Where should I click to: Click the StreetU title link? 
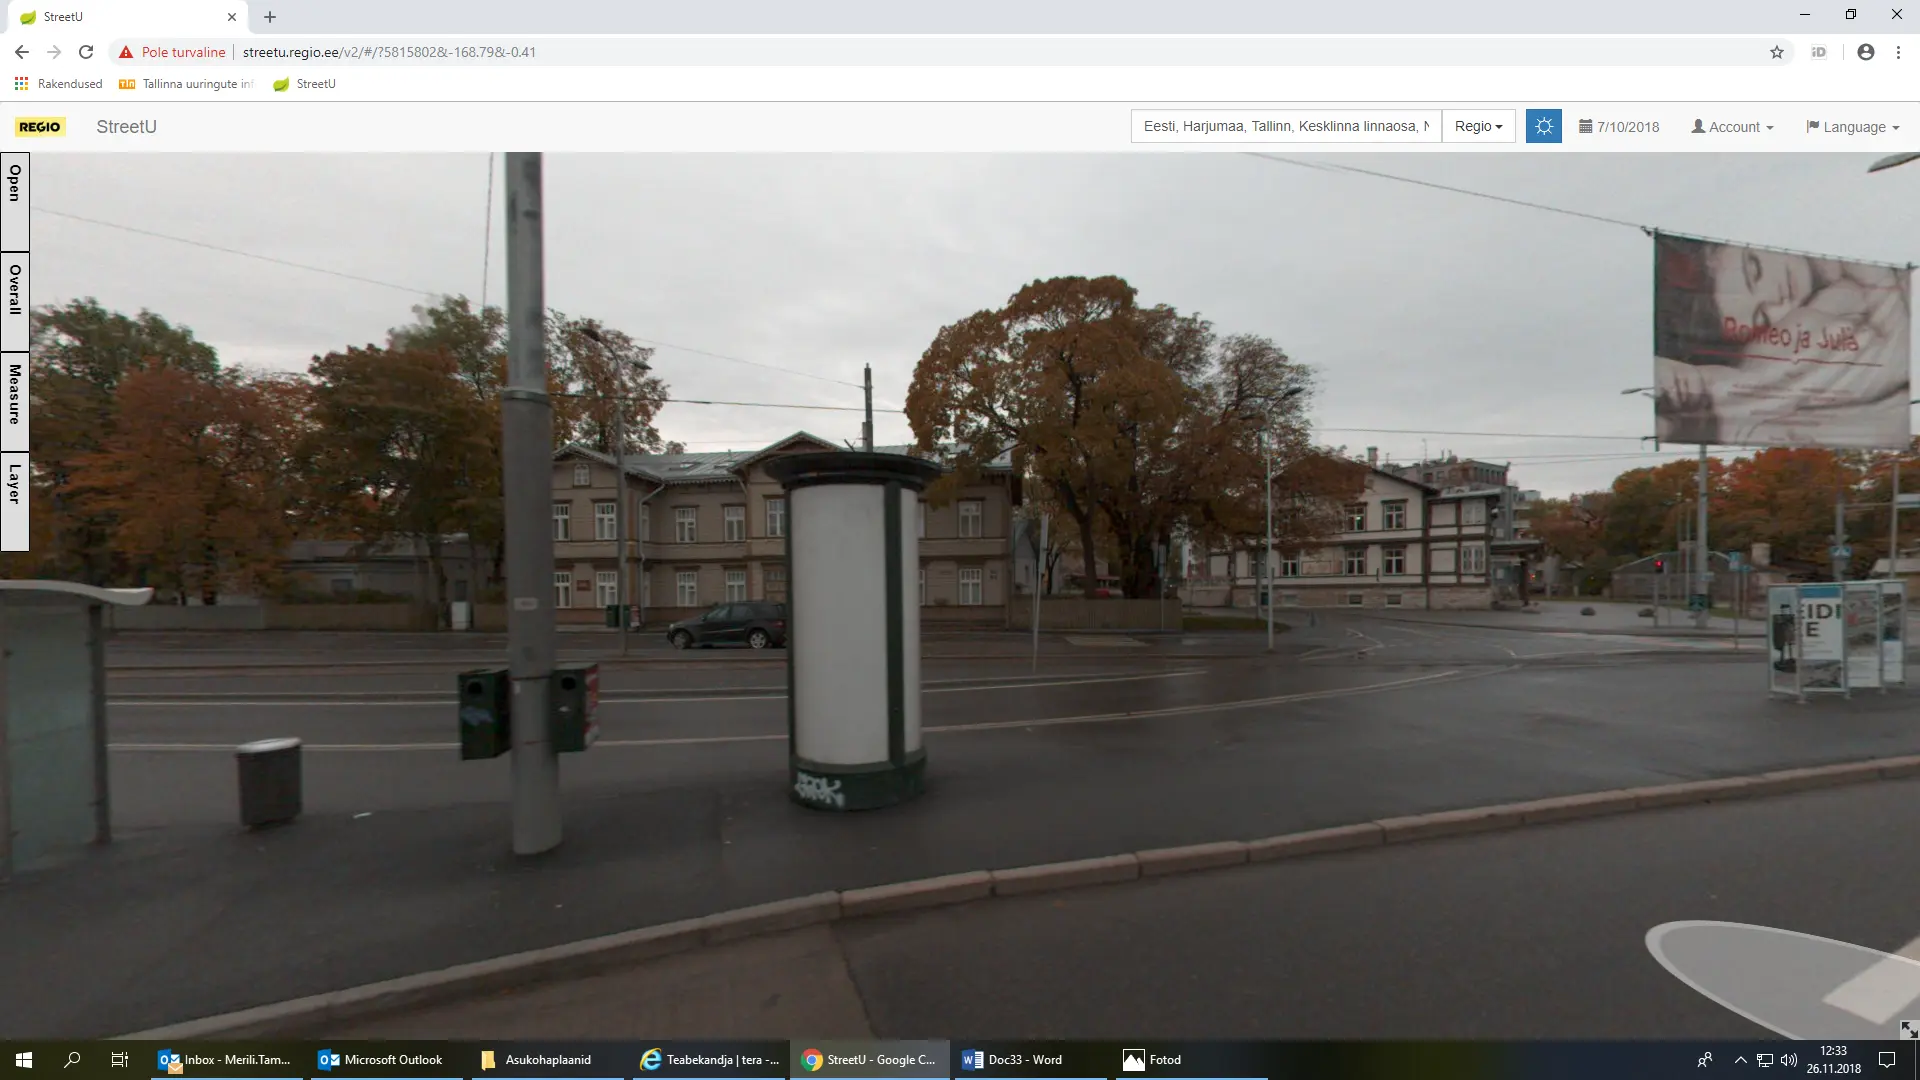126,127
